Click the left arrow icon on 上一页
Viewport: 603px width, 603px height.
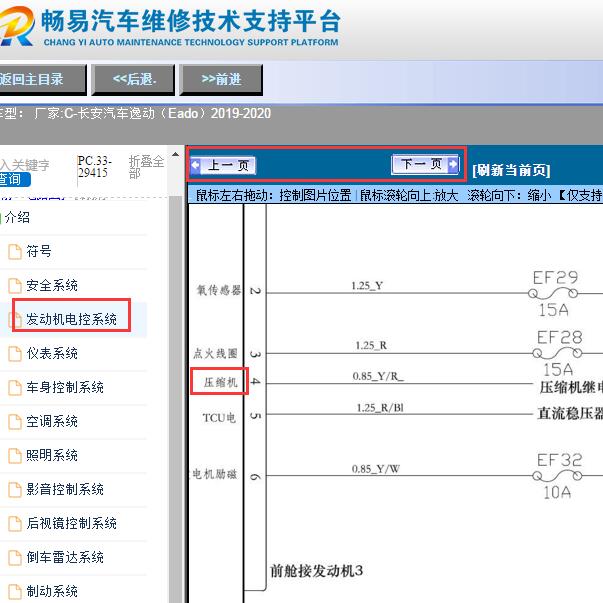click(195, 165)
